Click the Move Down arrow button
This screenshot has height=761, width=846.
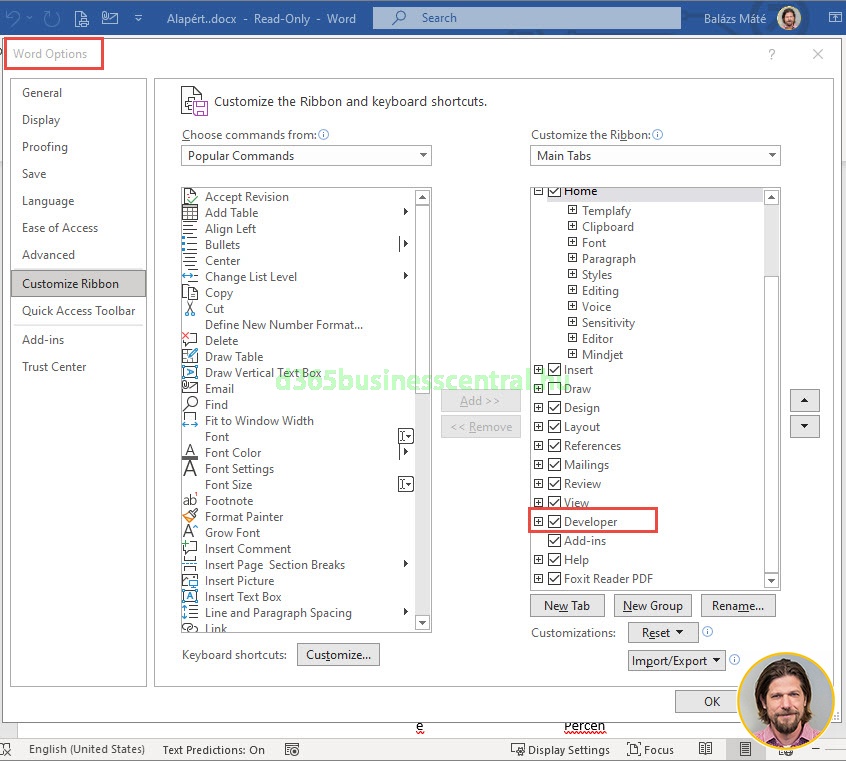tap(804, 427)
